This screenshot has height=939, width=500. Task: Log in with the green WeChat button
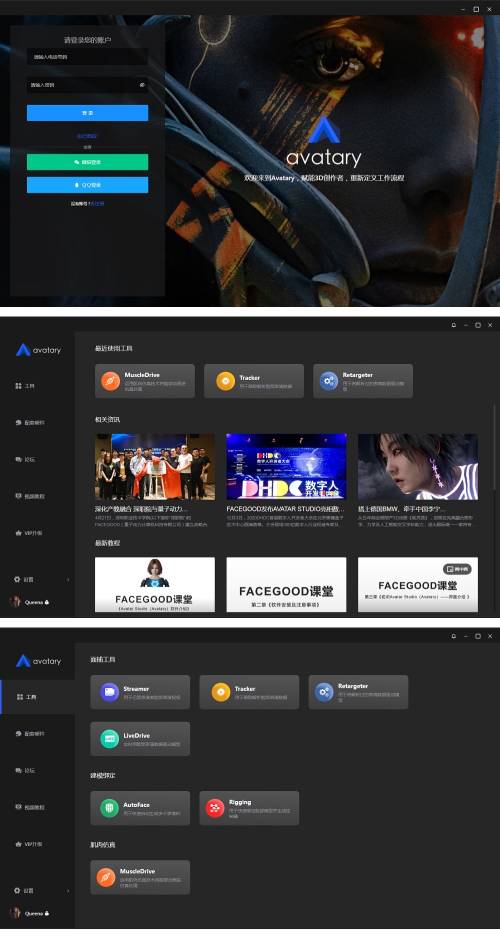(x=87, y=162)
